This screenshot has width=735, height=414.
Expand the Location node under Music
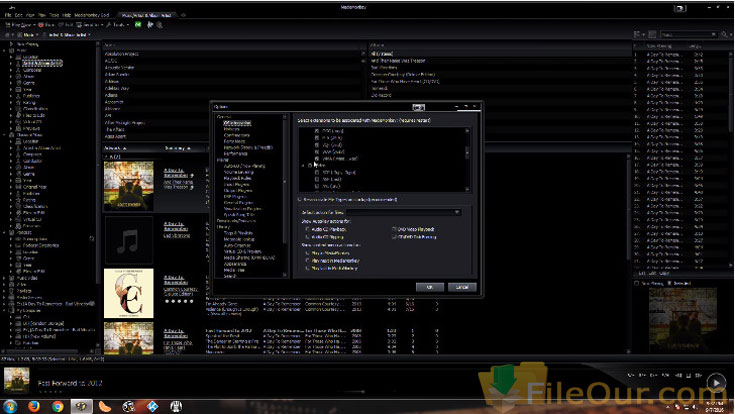coord(11,57)
